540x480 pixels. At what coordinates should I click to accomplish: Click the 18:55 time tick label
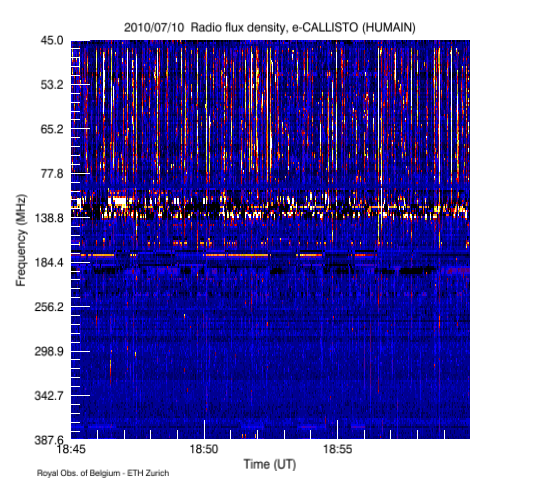coord(338,449)
